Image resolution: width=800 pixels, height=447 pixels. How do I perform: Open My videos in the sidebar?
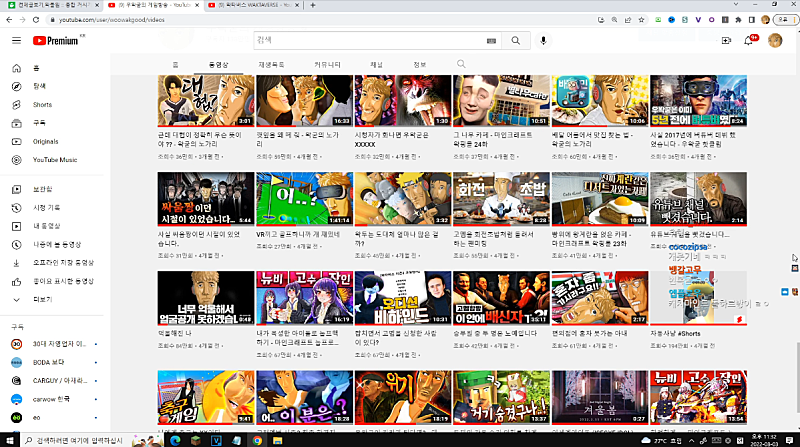click(52, 226)
